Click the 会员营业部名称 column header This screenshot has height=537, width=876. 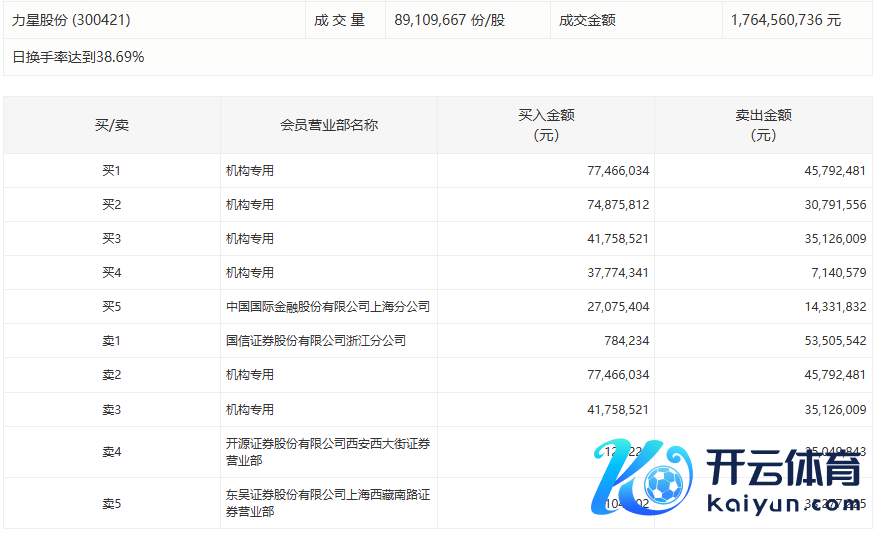coord(328,125)
